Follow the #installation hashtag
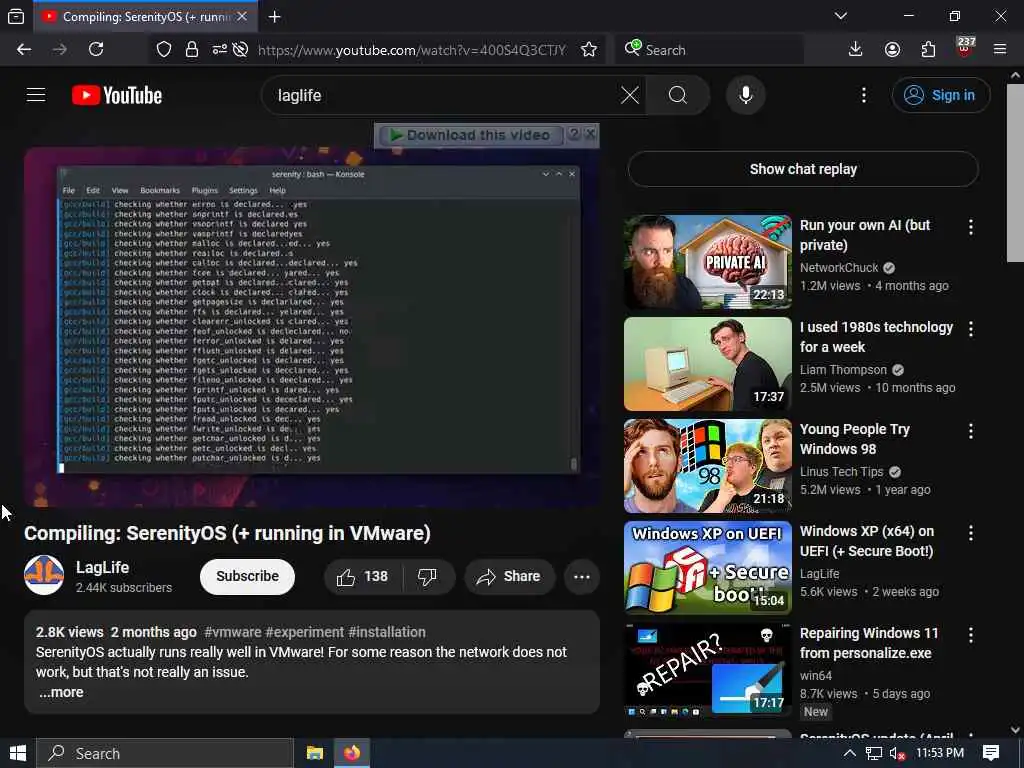 click(x=387, y=632)
